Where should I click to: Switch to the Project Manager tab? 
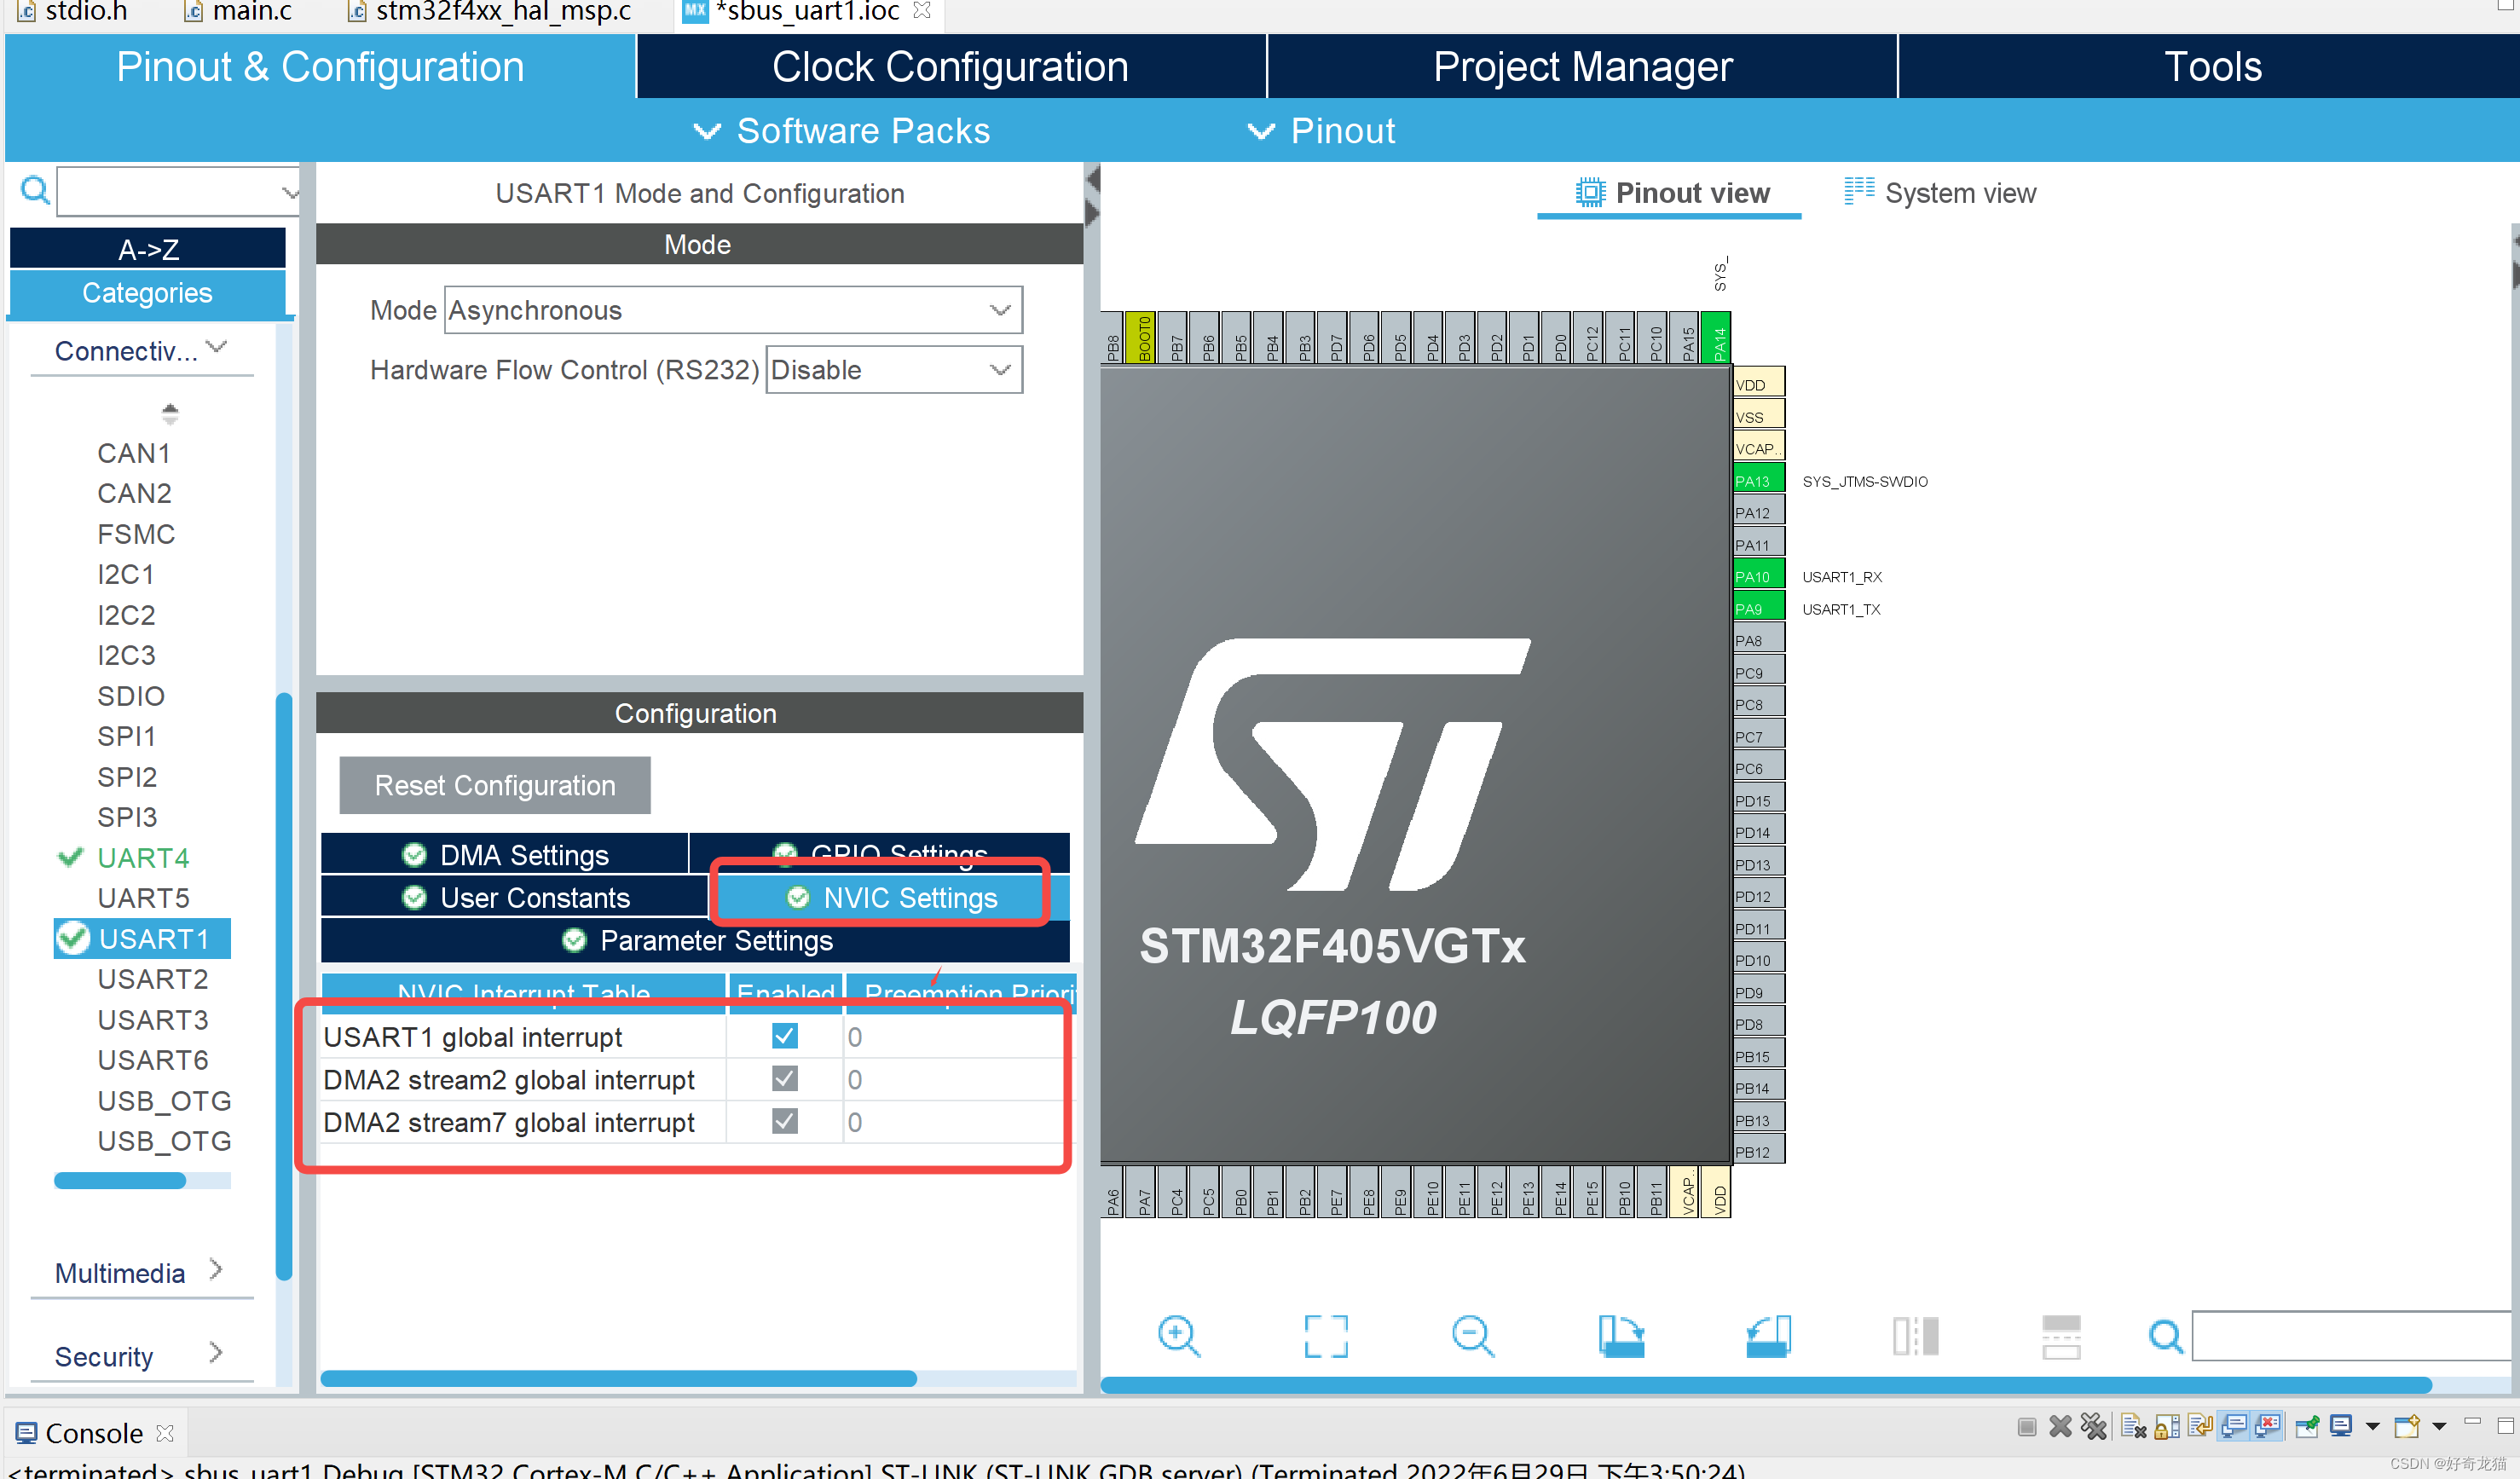[1582, 66]
